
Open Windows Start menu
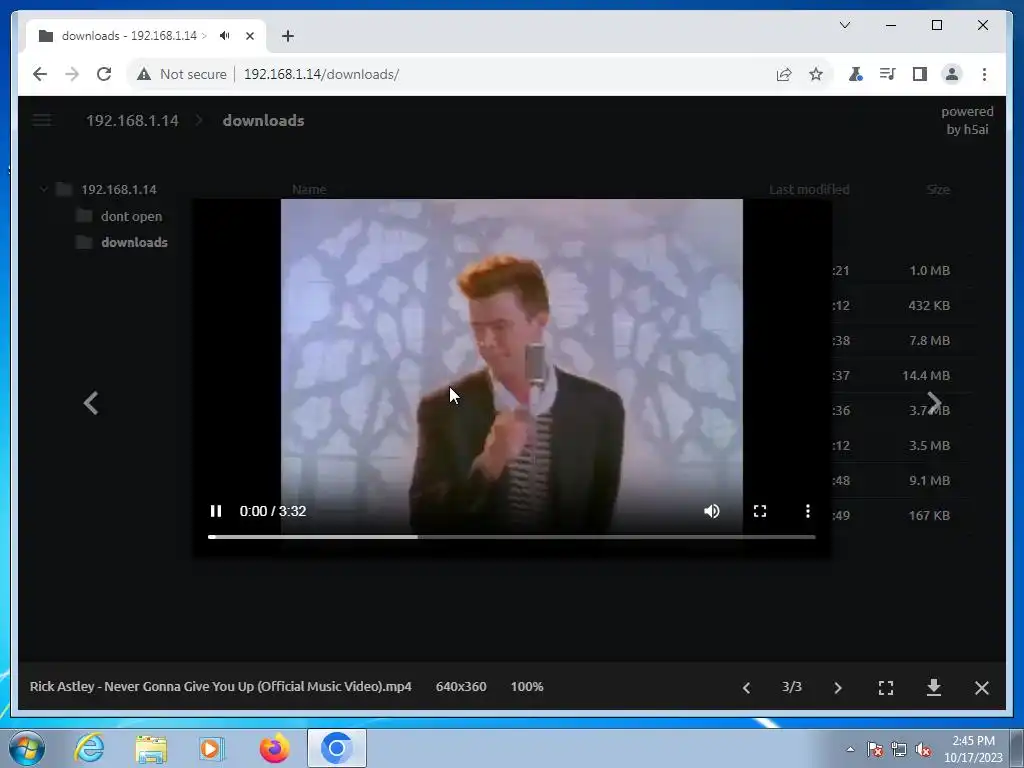point(27,748)
